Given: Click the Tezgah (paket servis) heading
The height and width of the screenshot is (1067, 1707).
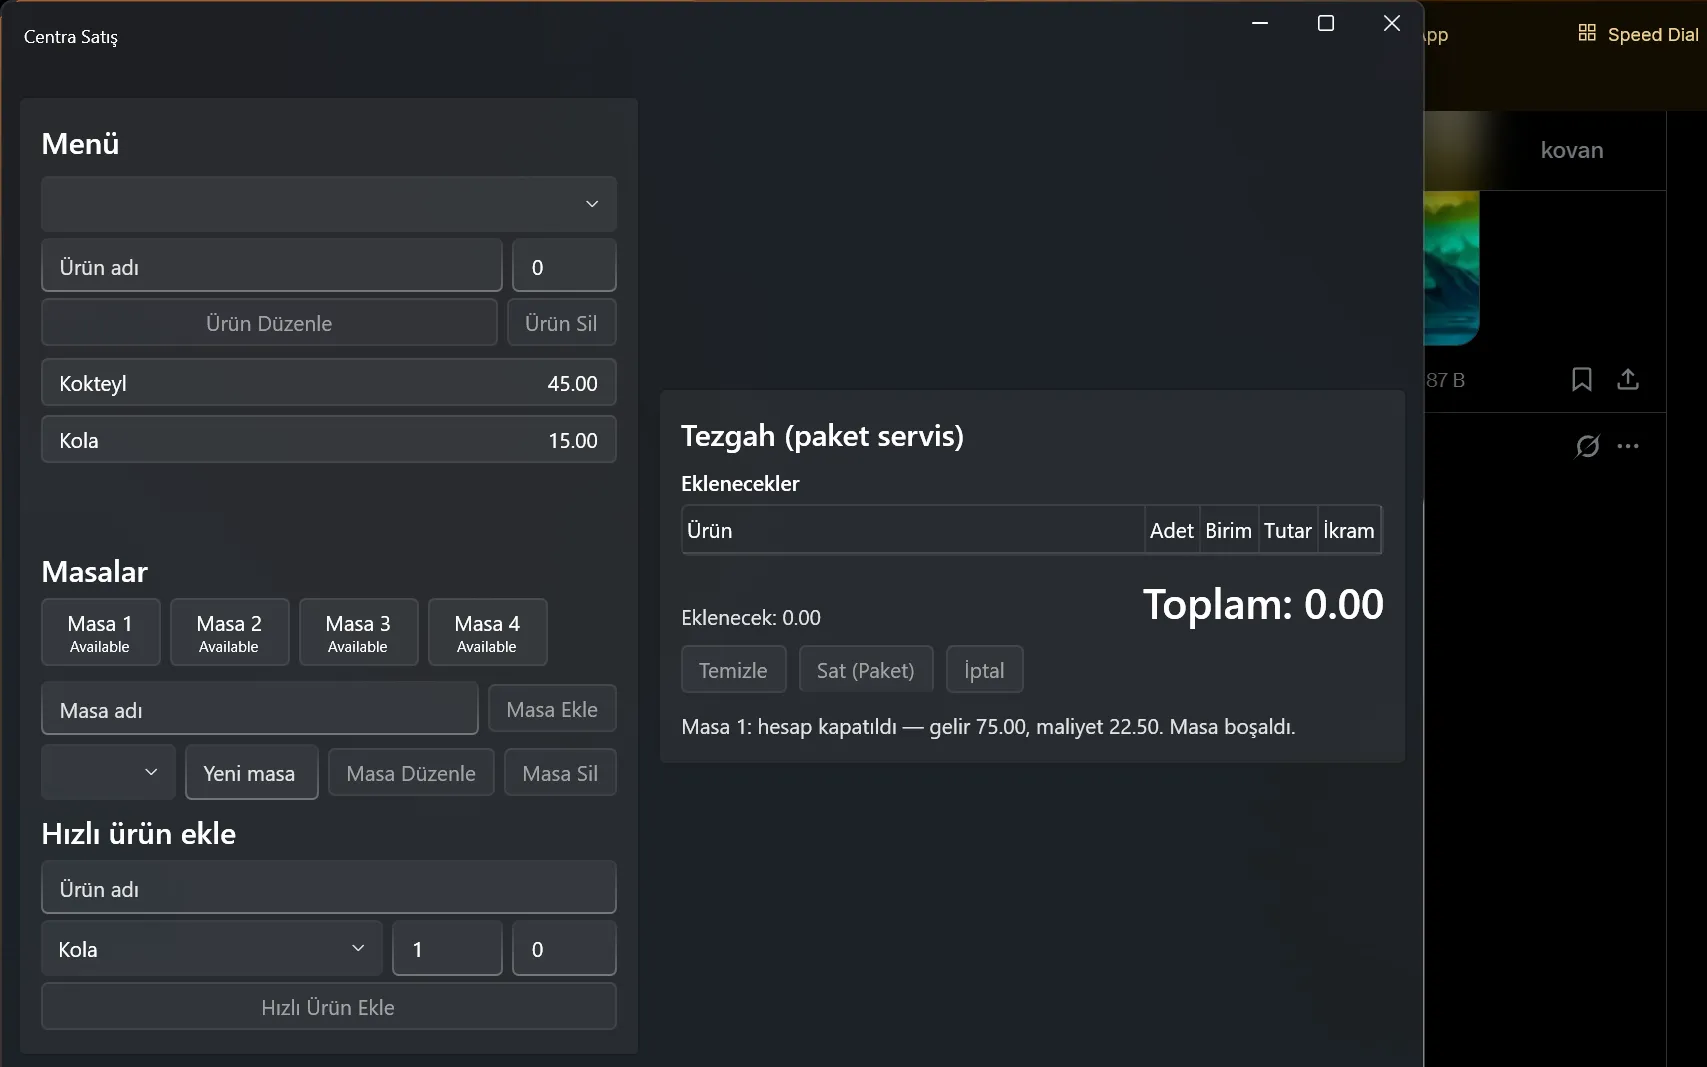Looking at the screenshot, I should pyautogui.click(x=822, y=435).
